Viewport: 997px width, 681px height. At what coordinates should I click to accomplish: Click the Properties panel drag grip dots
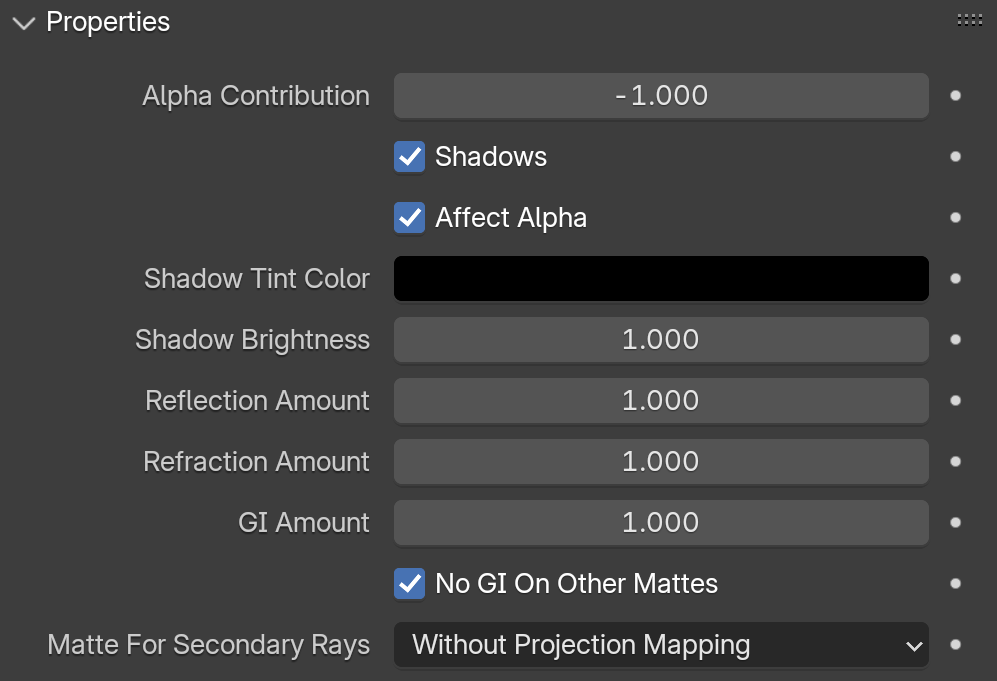[970, 20]
